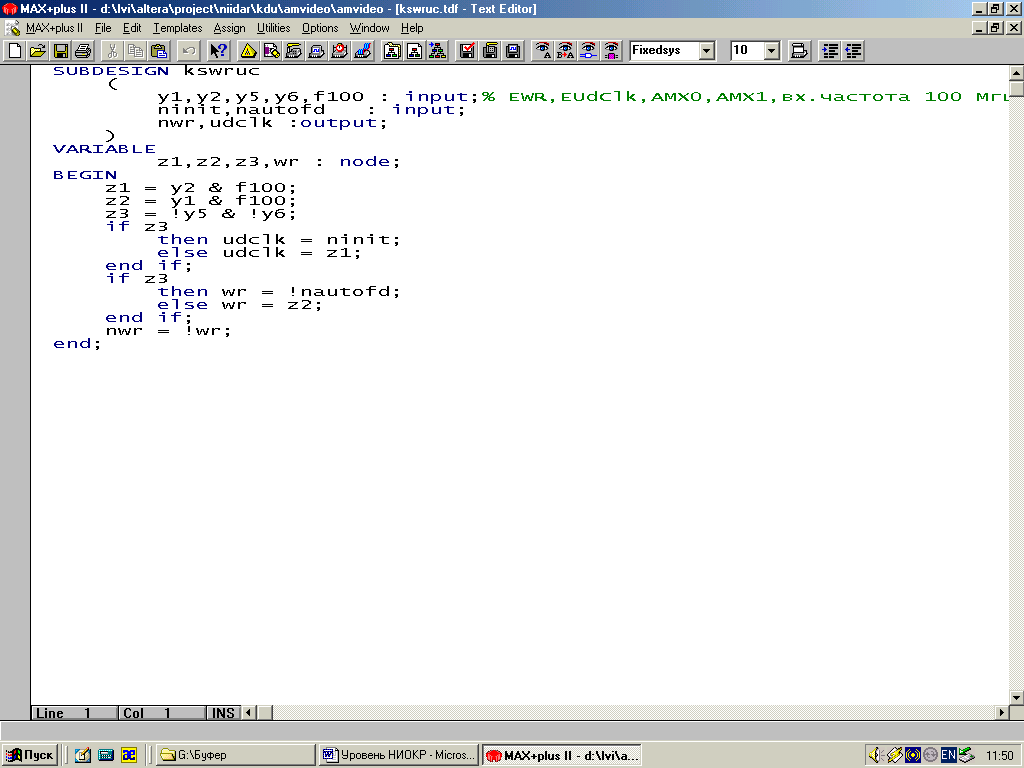This screenshot has height=768, width=1024.
Task: Open the Templates menu
Action: pyautogui.click(x=178, y=28)
